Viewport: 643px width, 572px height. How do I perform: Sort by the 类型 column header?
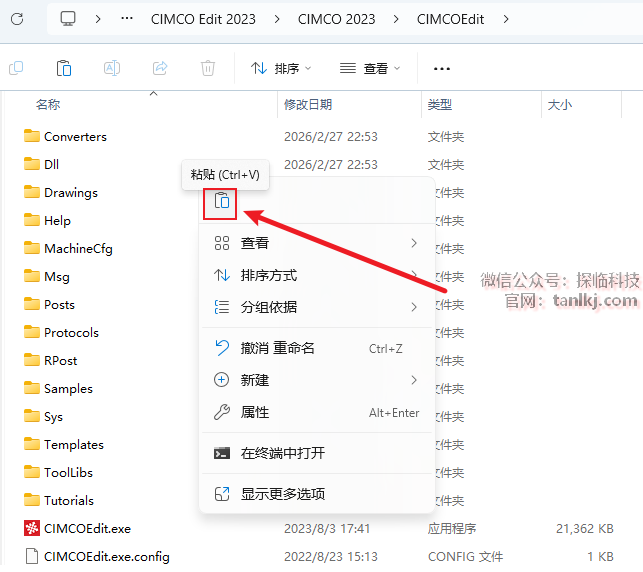pyautogui.click(x=440, y=105)
